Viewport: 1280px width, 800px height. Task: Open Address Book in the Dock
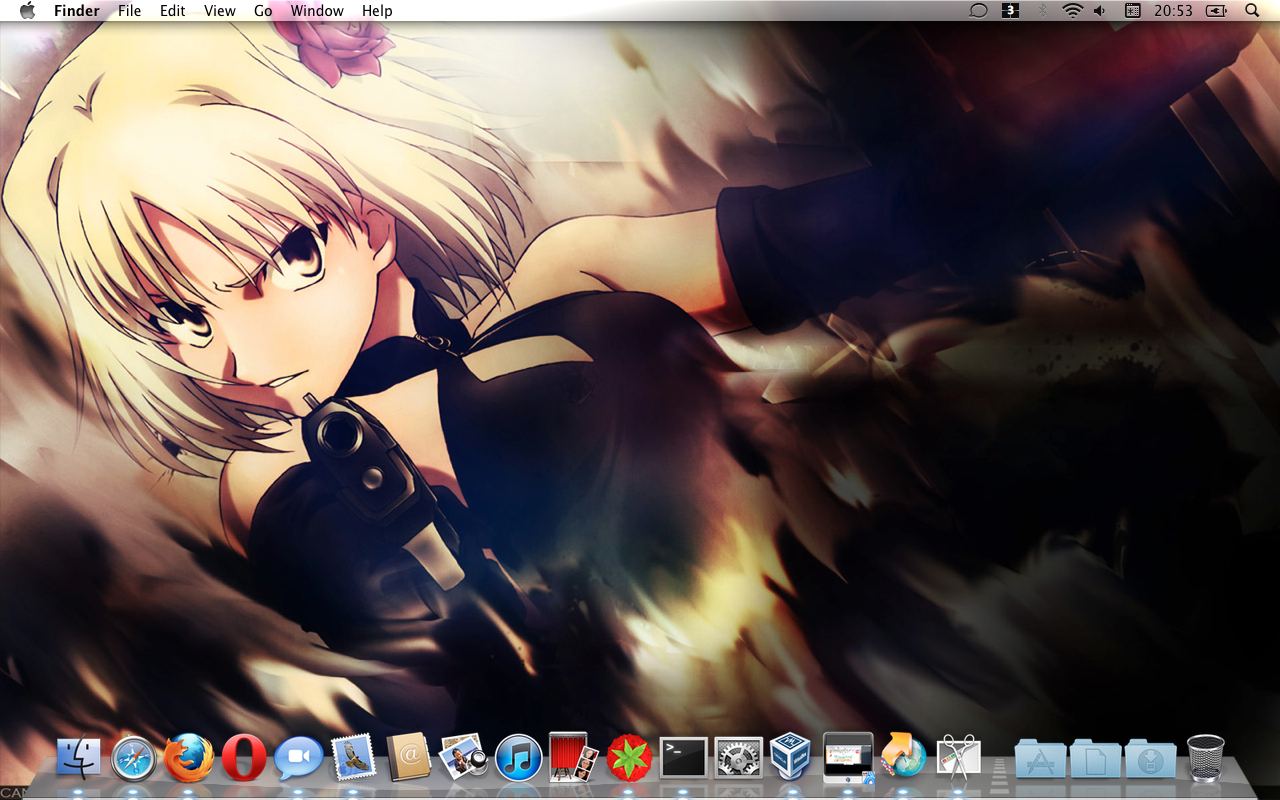(408, 757)
